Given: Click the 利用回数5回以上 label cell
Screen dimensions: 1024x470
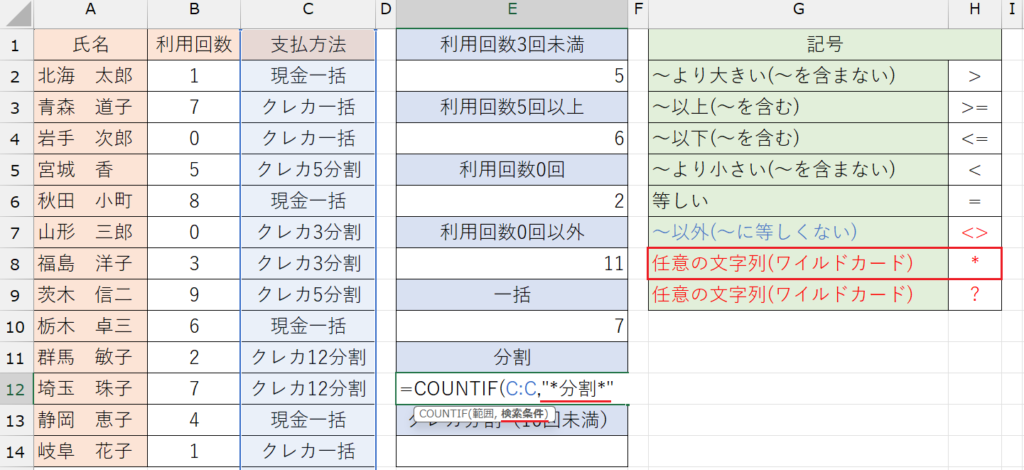Looking at the screenshot, I should pos(512,108).
